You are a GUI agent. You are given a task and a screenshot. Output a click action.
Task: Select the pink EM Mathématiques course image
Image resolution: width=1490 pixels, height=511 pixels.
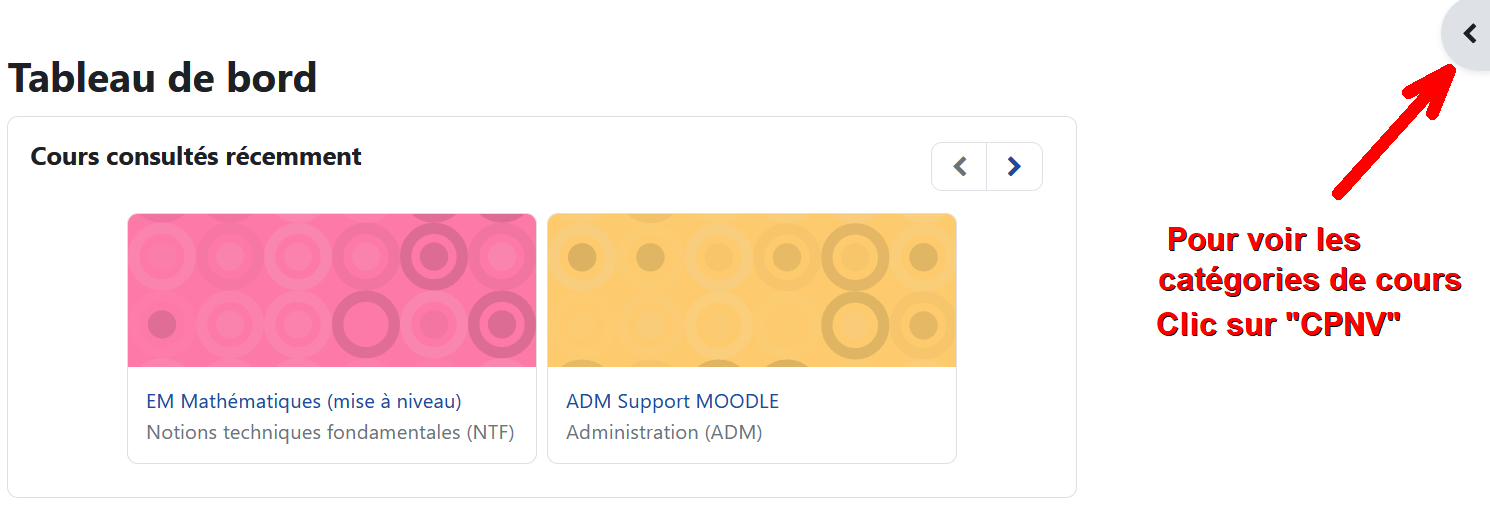point(332,290)
